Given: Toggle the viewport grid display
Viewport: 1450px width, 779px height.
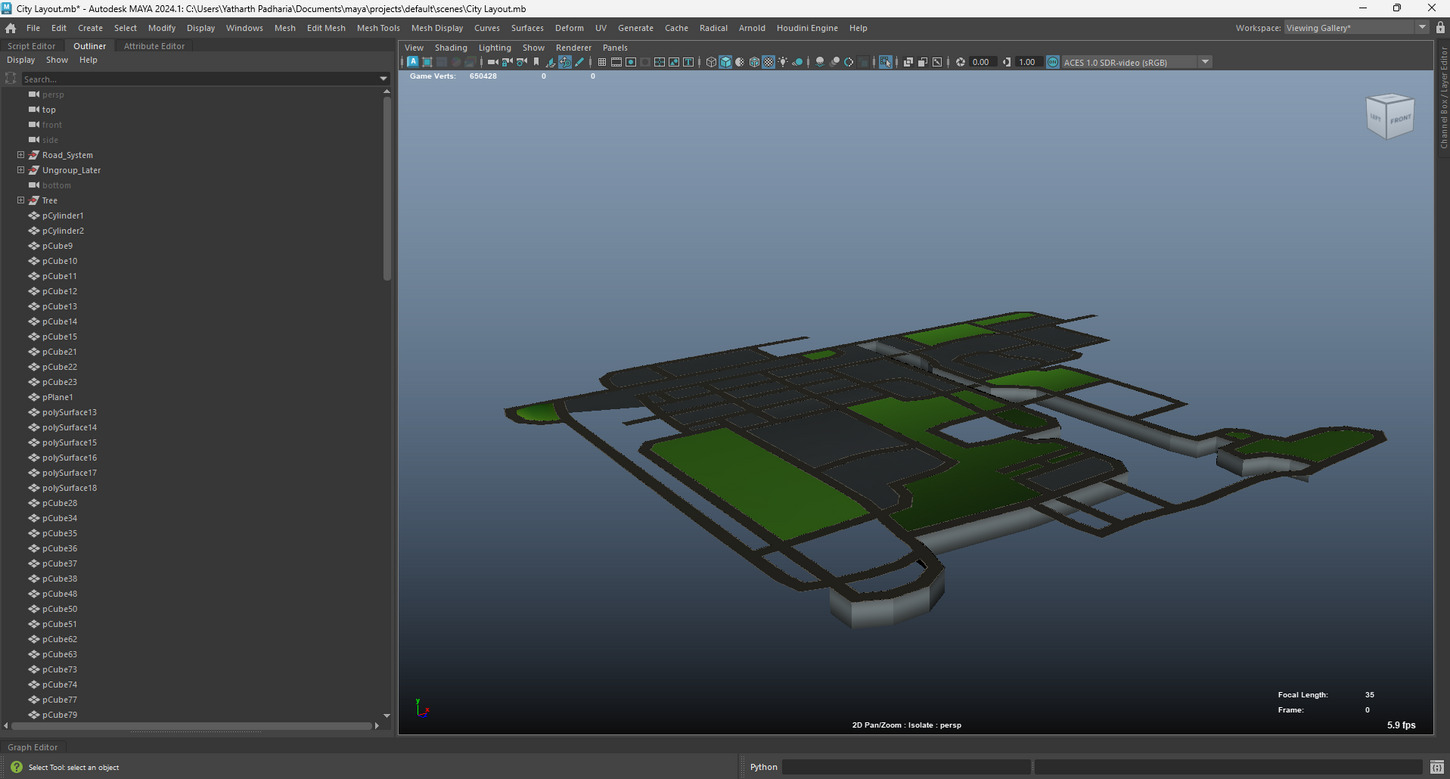Looking at the screenshot, I should click(601, 62).
